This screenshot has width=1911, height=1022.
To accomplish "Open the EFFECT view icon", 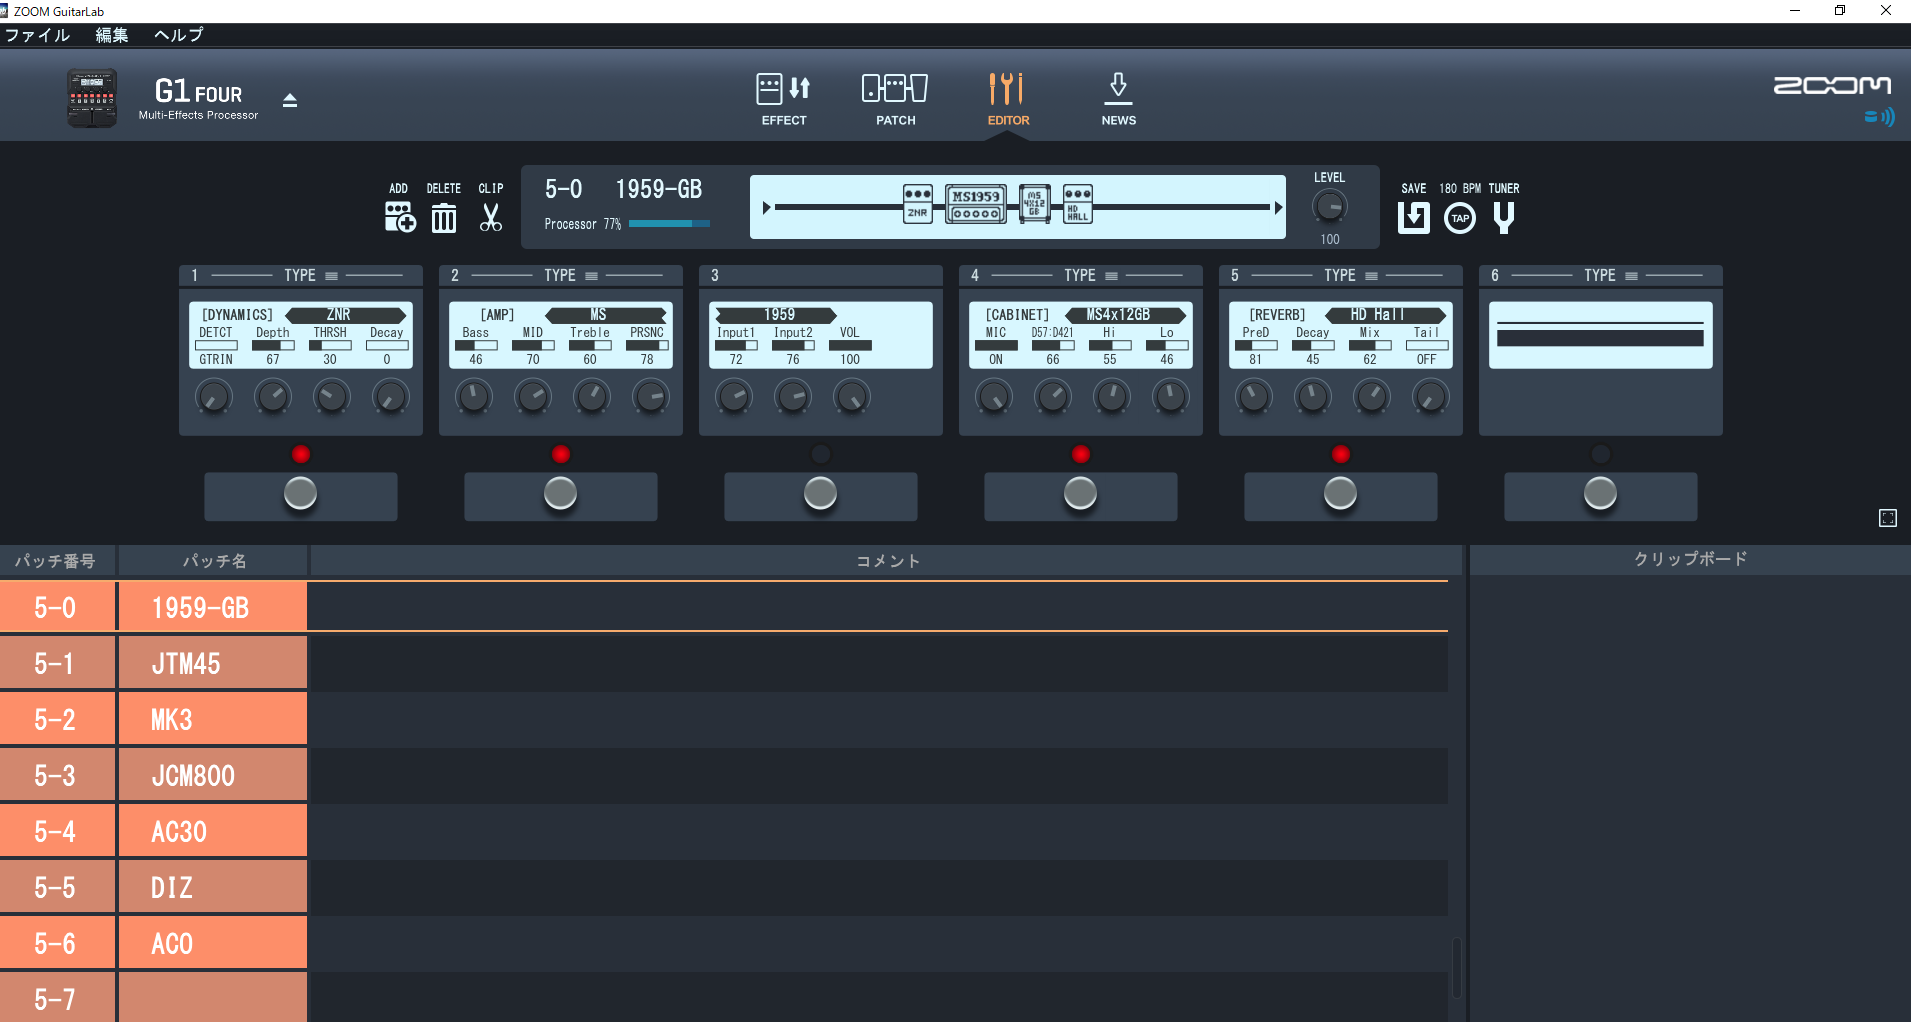I will (x=783, y=89).
